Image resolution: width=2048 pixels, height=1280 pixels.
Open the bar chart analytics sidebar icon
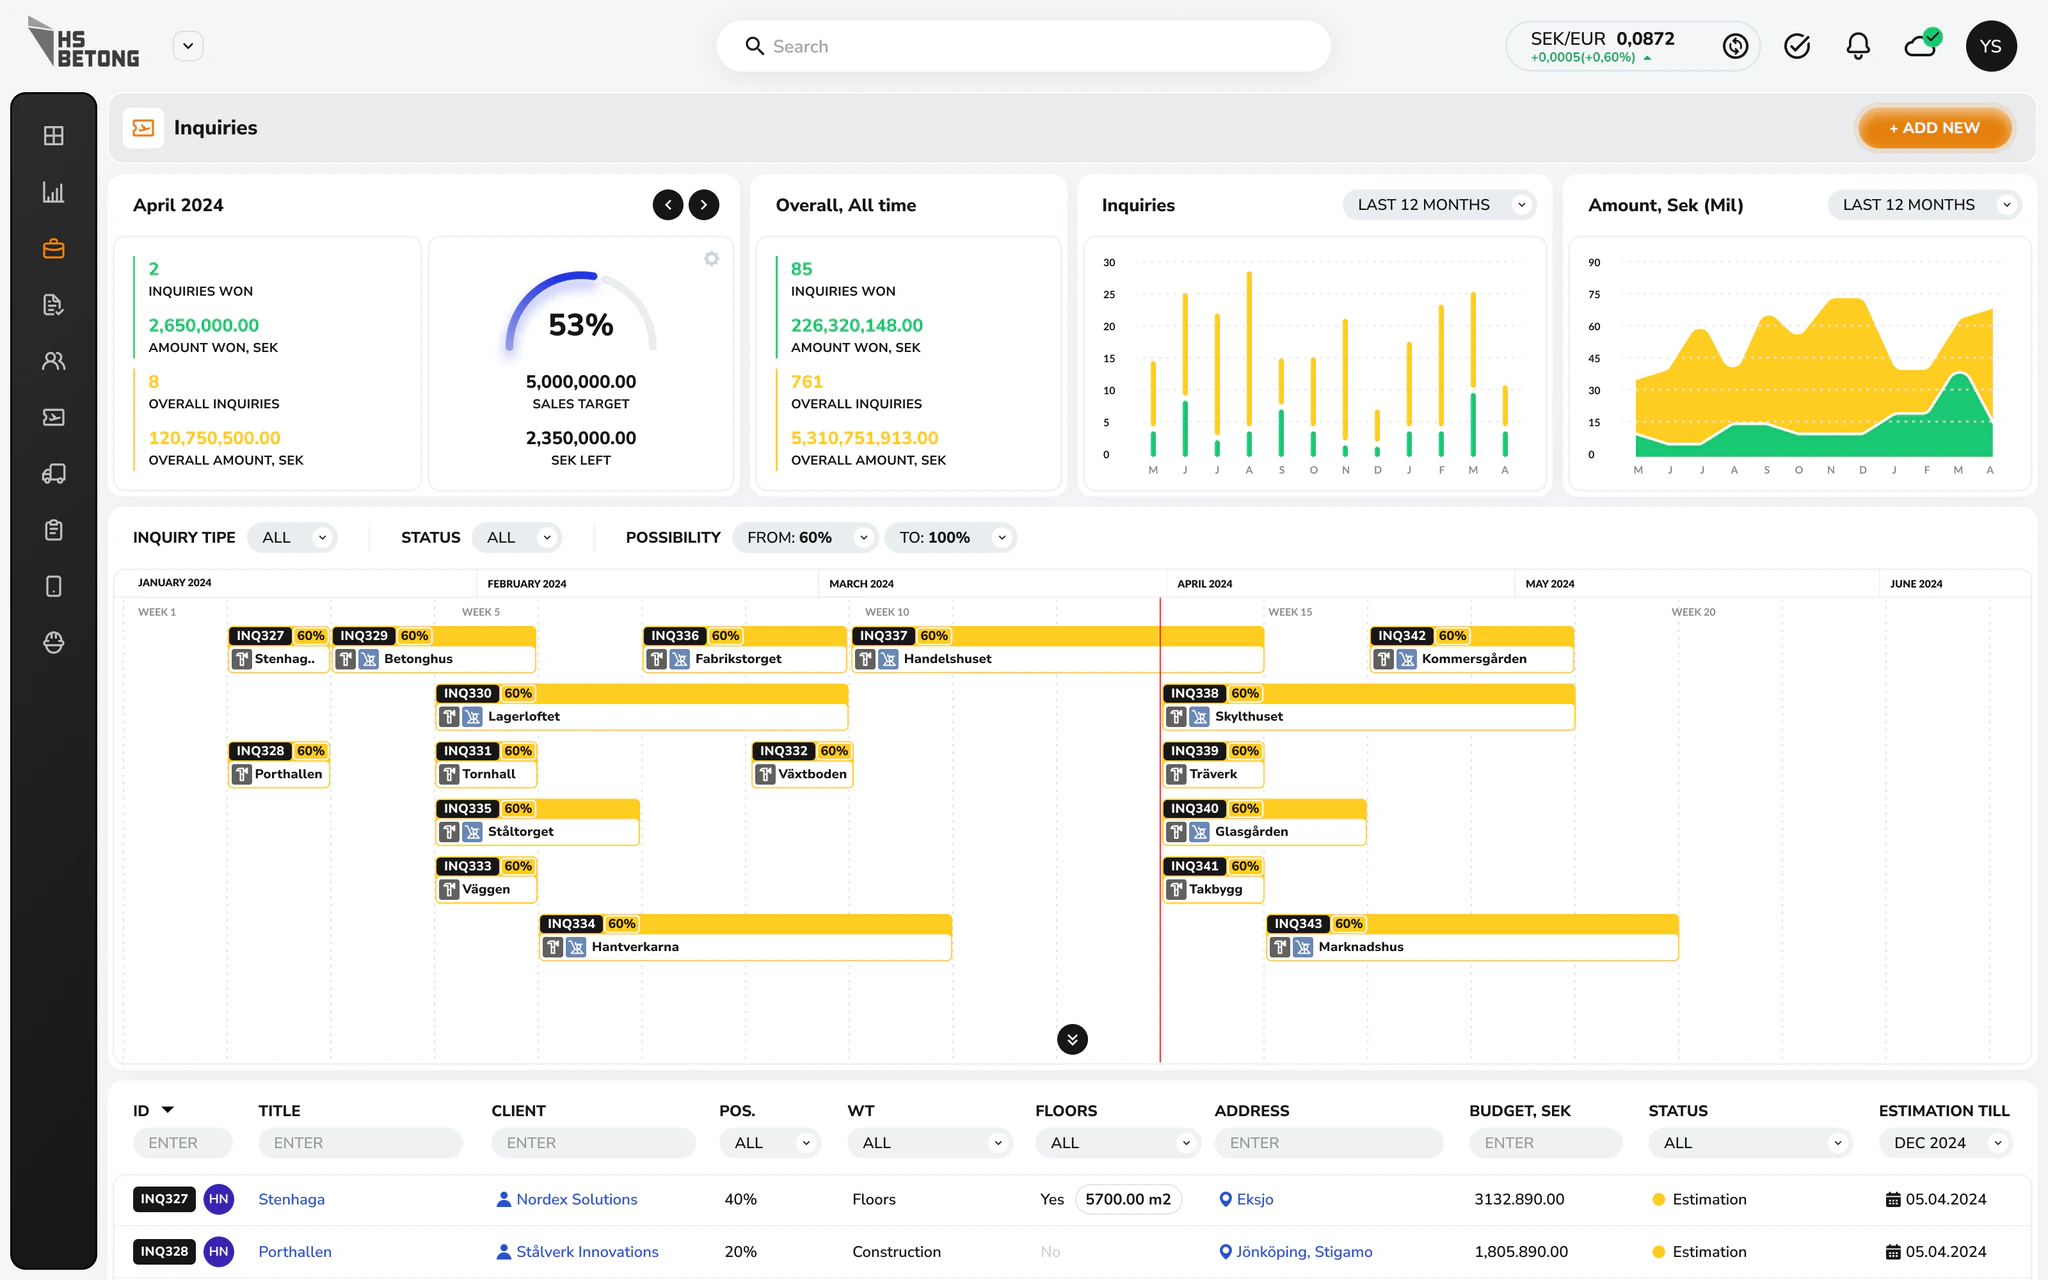coord(54,192)
